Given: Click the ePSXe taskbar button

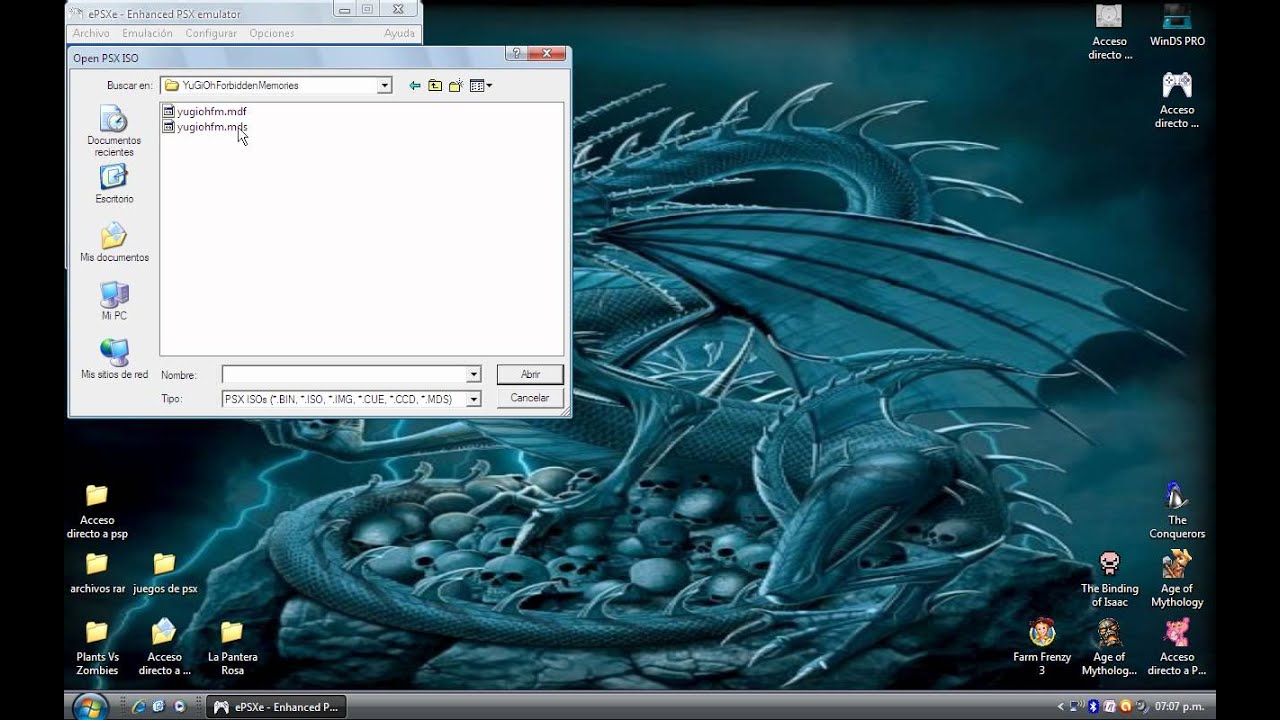Looking at the screenshot, I should [x=276, y=707].
